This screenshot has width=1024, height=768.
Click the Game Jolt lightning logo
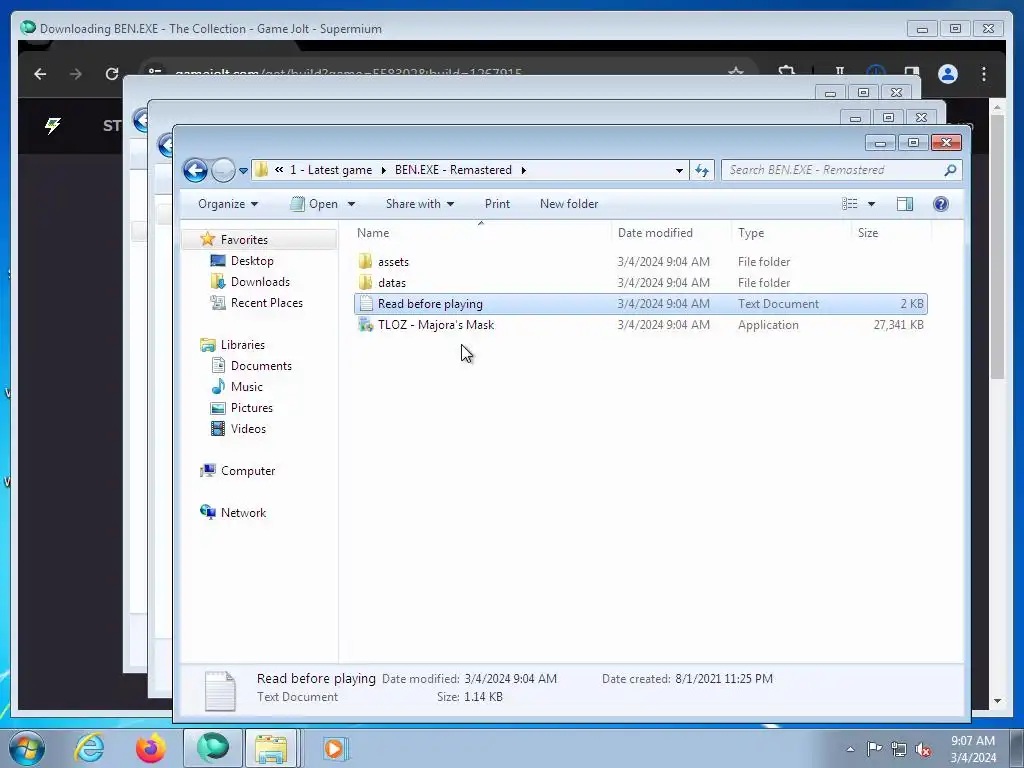(53, 125)
